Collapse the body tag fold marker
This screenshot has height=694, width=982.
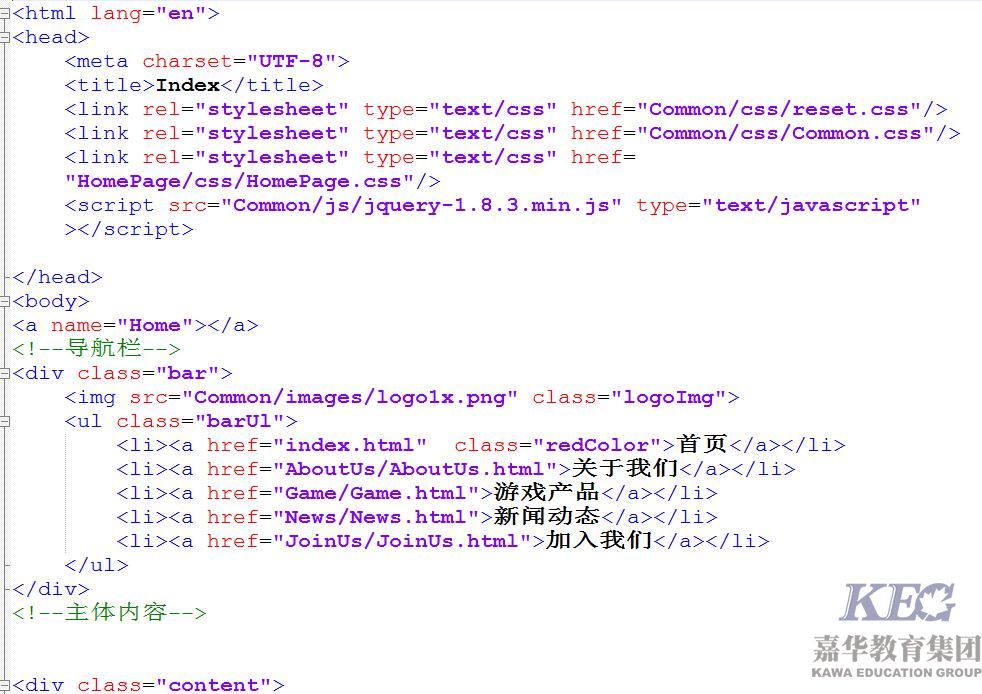(x=5, y=301)
